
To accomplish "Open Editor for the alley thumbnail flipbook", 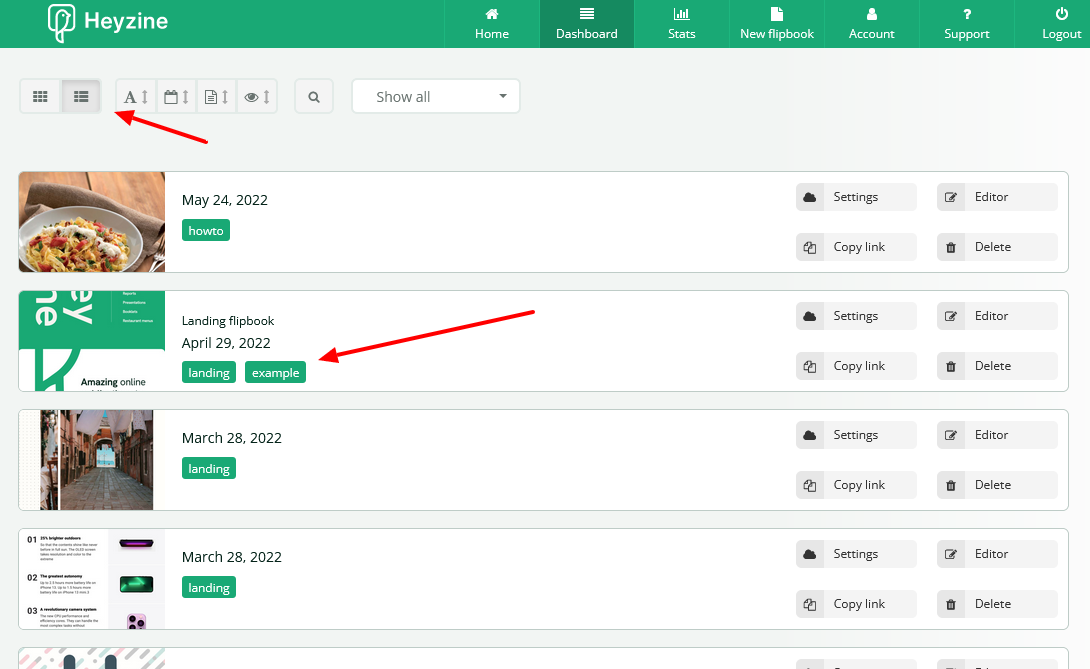I will click(998, 435).
